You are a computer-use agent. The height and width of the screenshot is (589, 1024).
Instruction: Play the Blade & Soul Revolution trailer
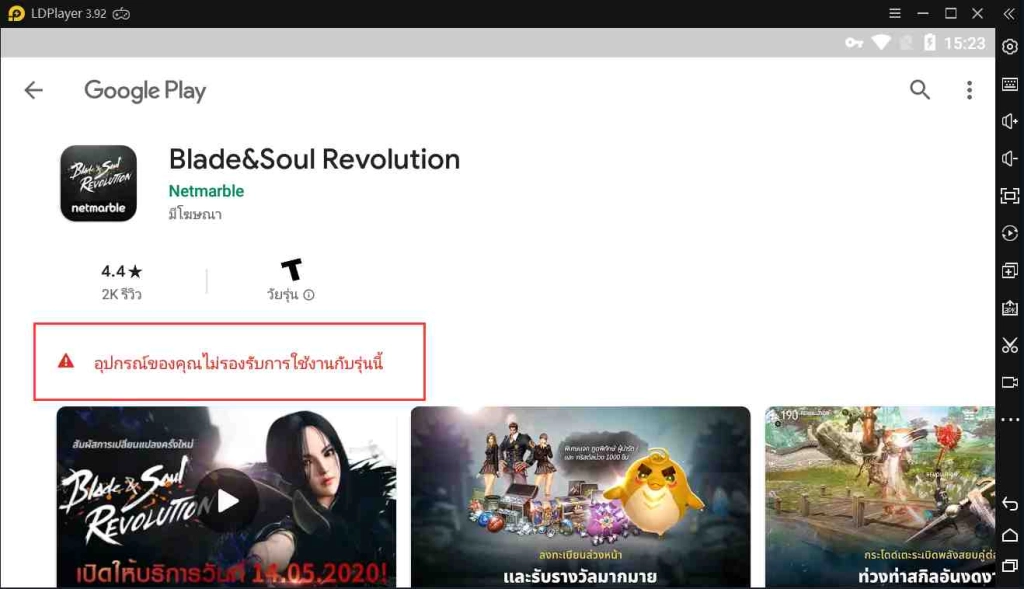point(227,501)
